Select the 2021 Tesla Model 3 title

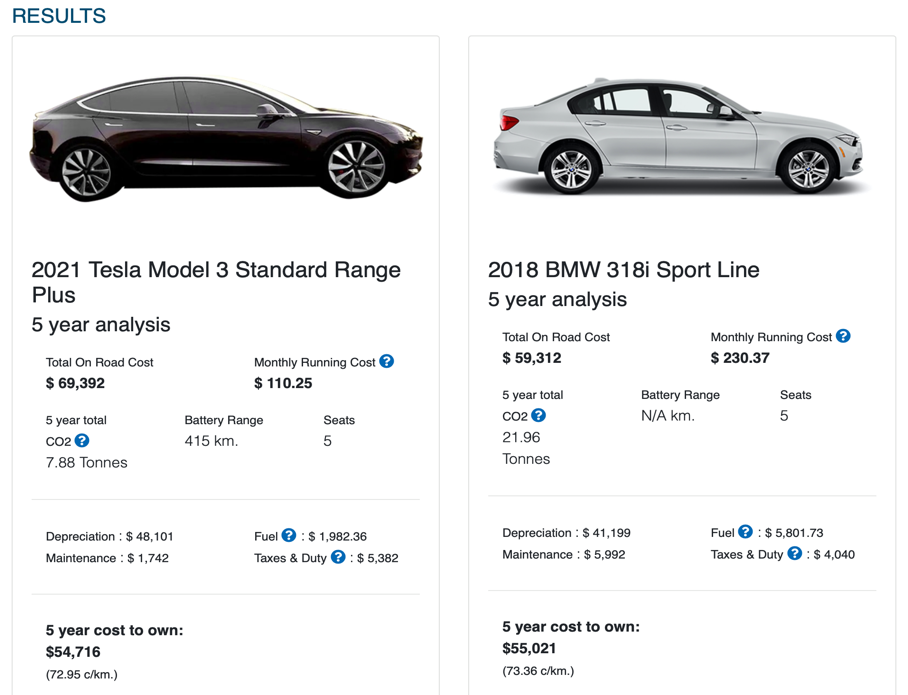[216, 282]
